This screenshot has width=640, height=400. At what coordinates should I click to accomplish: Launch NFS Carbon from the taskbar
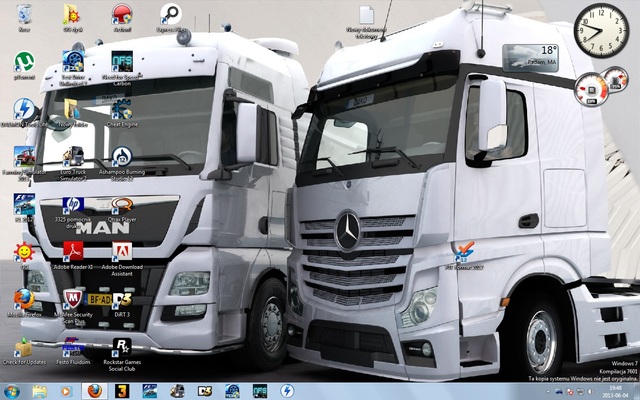point(260,391)
